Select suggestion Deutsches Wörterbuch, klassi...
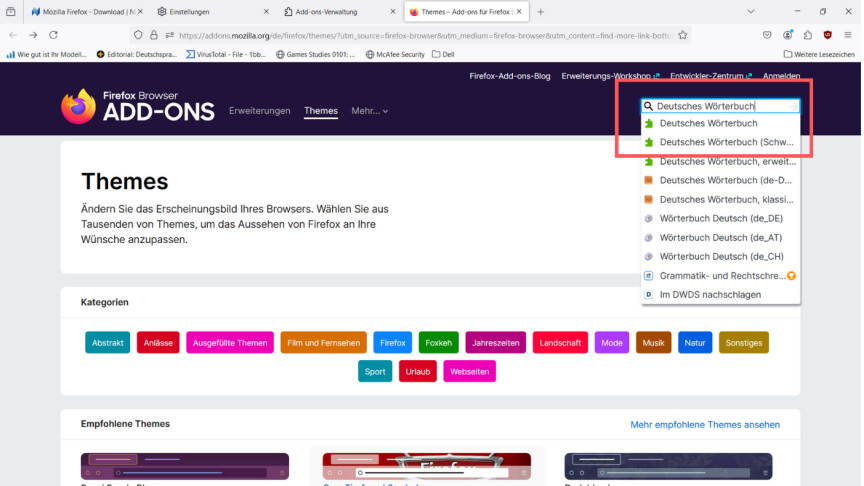The height and width of the screenshot is (486, 864). click(721, 199)
